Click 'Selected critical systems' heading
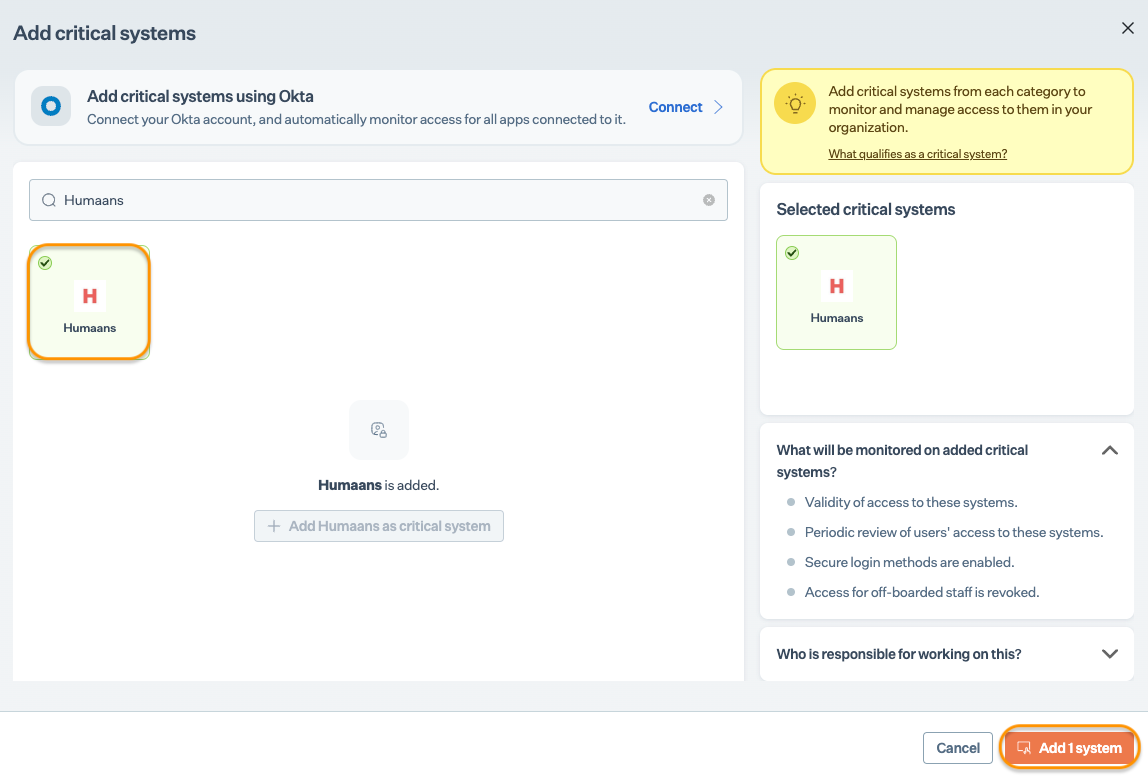 point(865,209)
